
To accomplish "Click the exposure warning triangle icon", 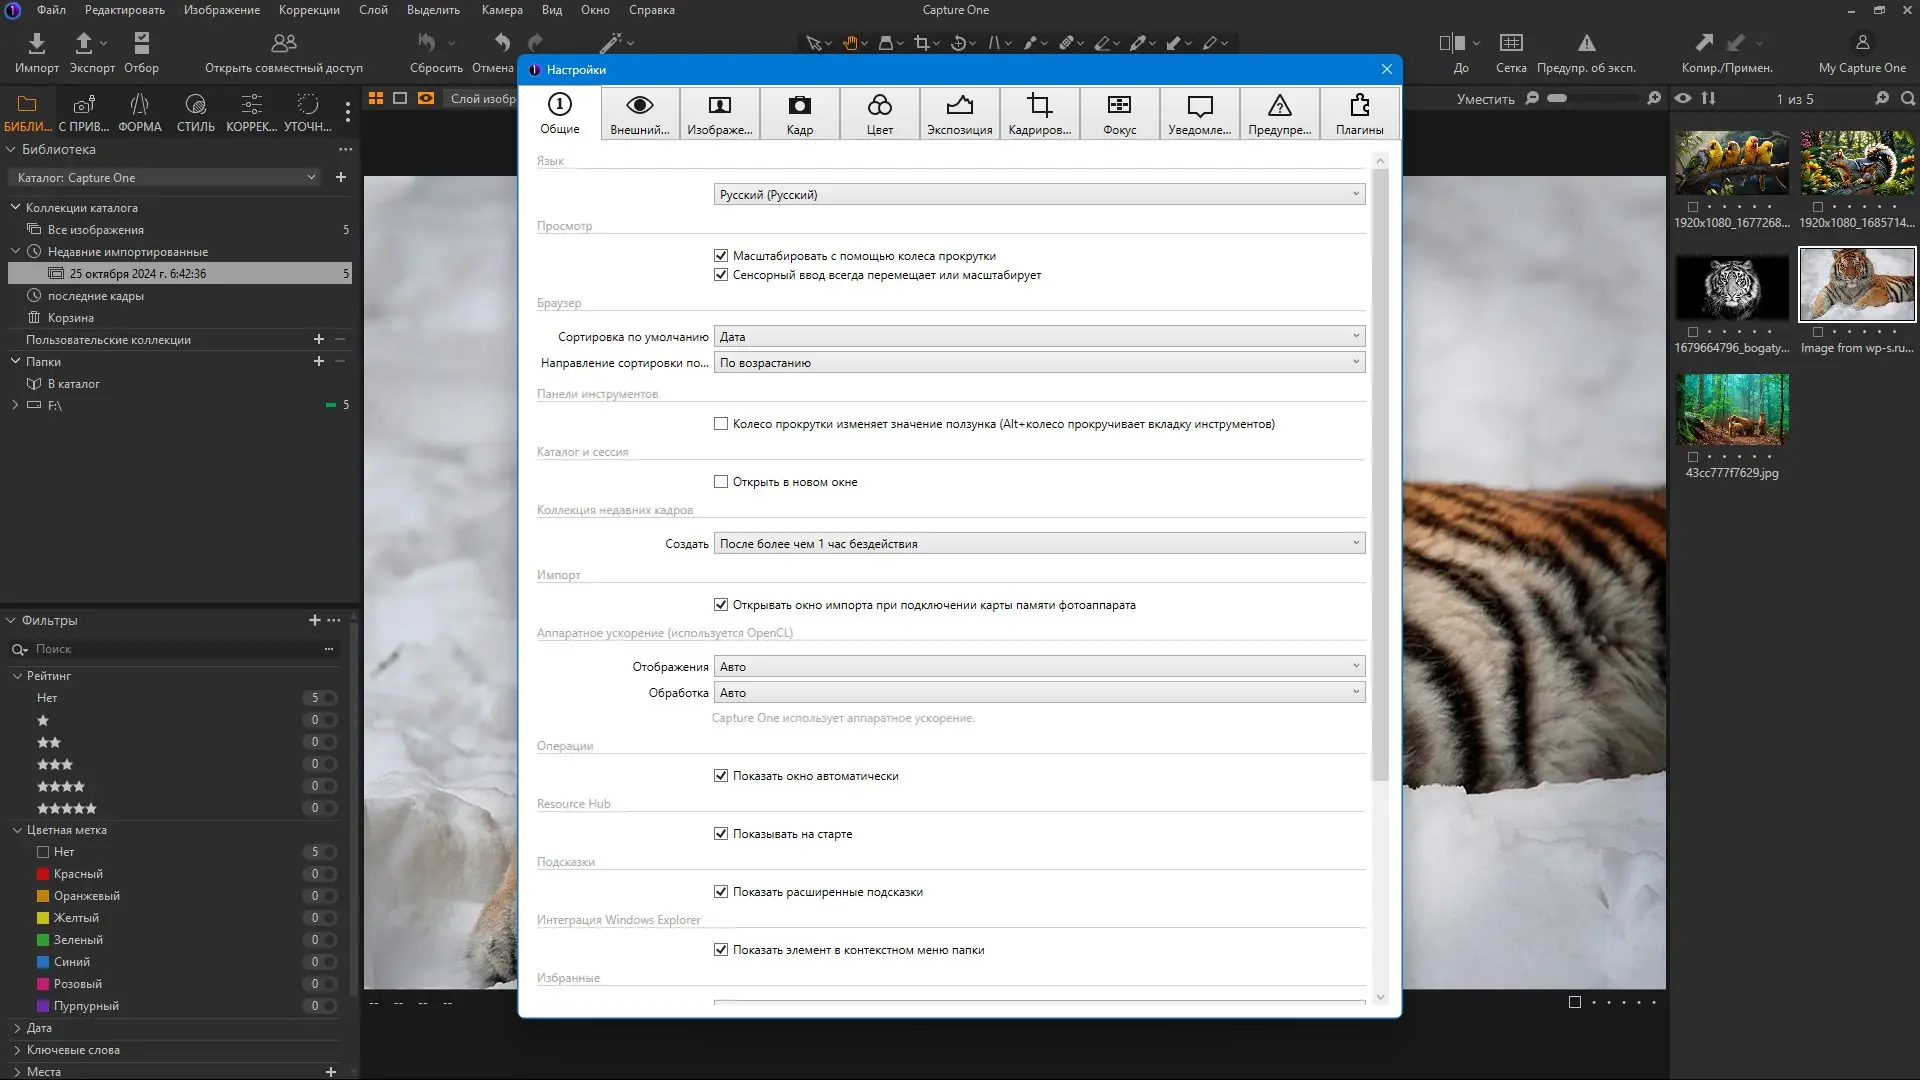I will 1586,43.
